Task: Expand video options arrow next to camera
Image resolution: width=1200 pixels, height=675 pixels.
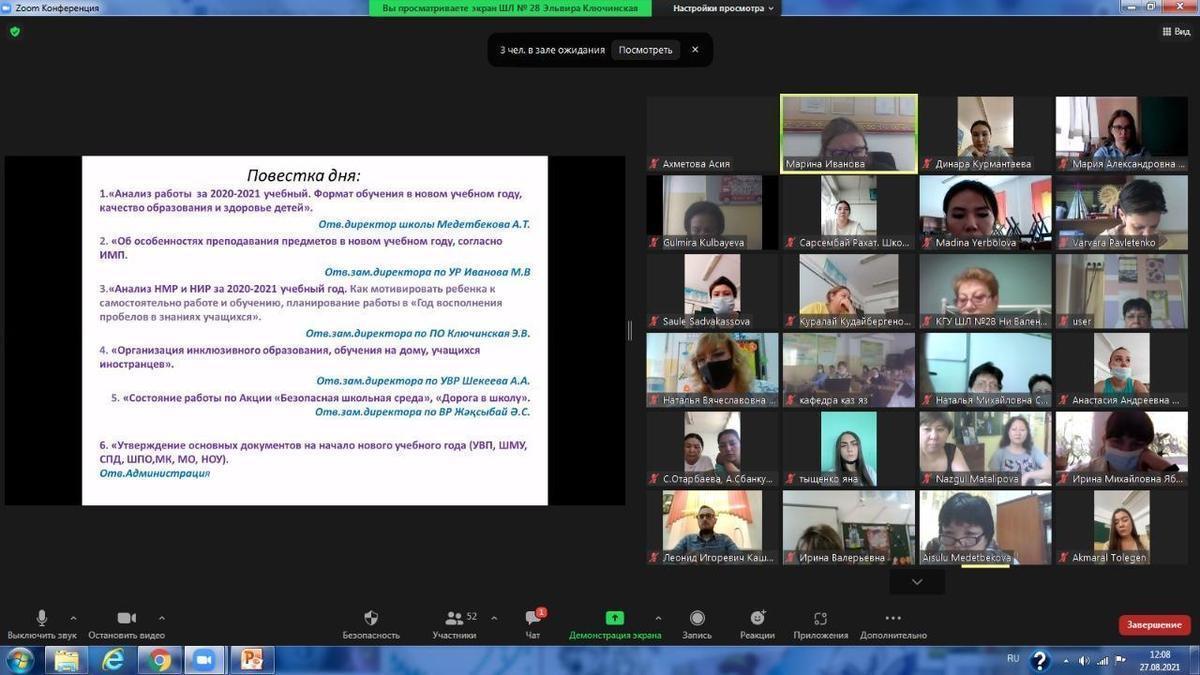Action: (x=162, y=618)
